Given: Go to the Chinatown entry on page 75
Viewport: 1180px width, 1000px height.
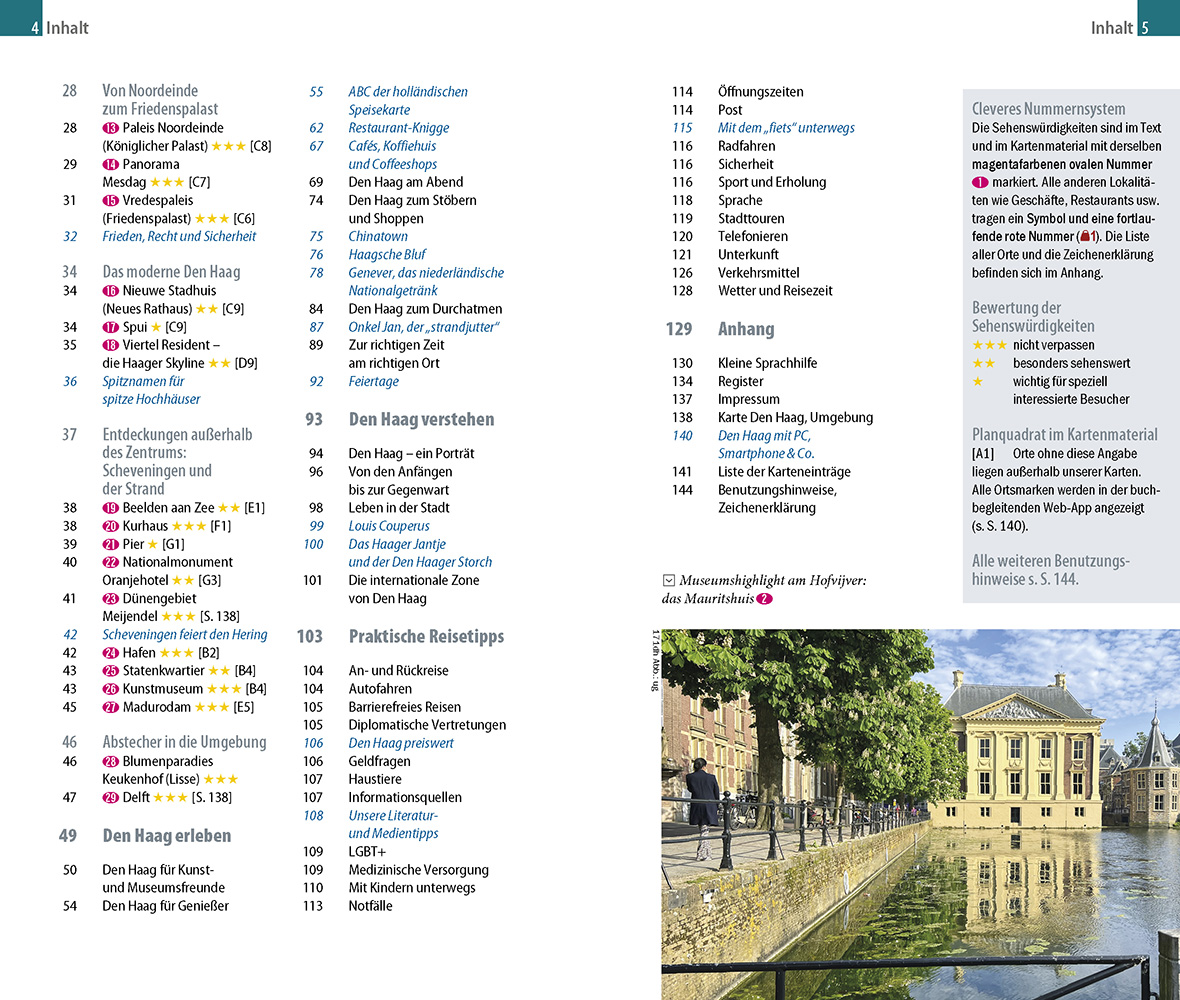Looking at the screenshot, I should (x=378, y=237).
